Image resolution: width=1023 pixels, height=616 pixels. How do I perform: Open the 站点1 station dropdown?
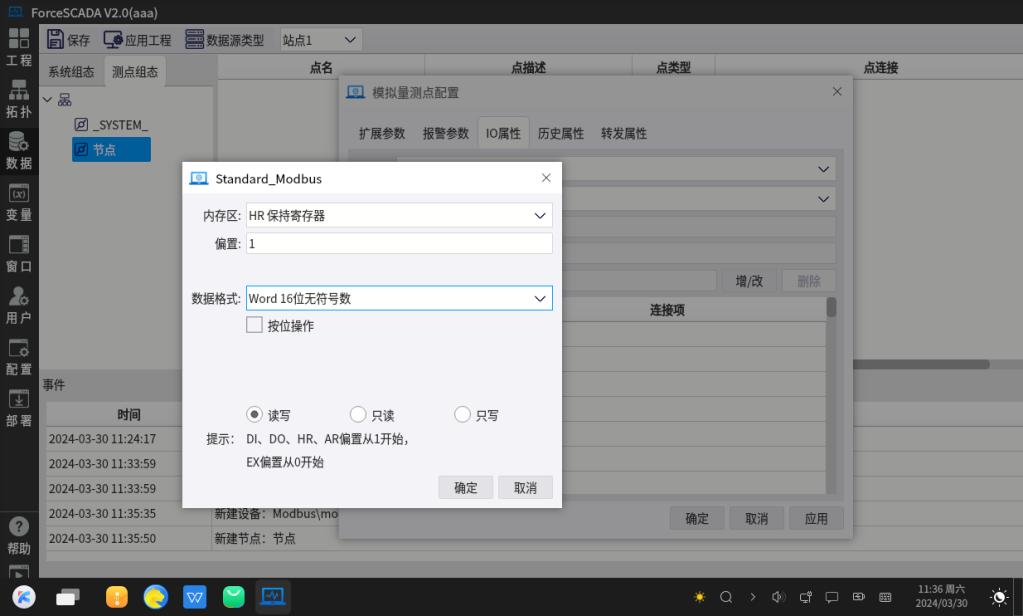[320, 40]
